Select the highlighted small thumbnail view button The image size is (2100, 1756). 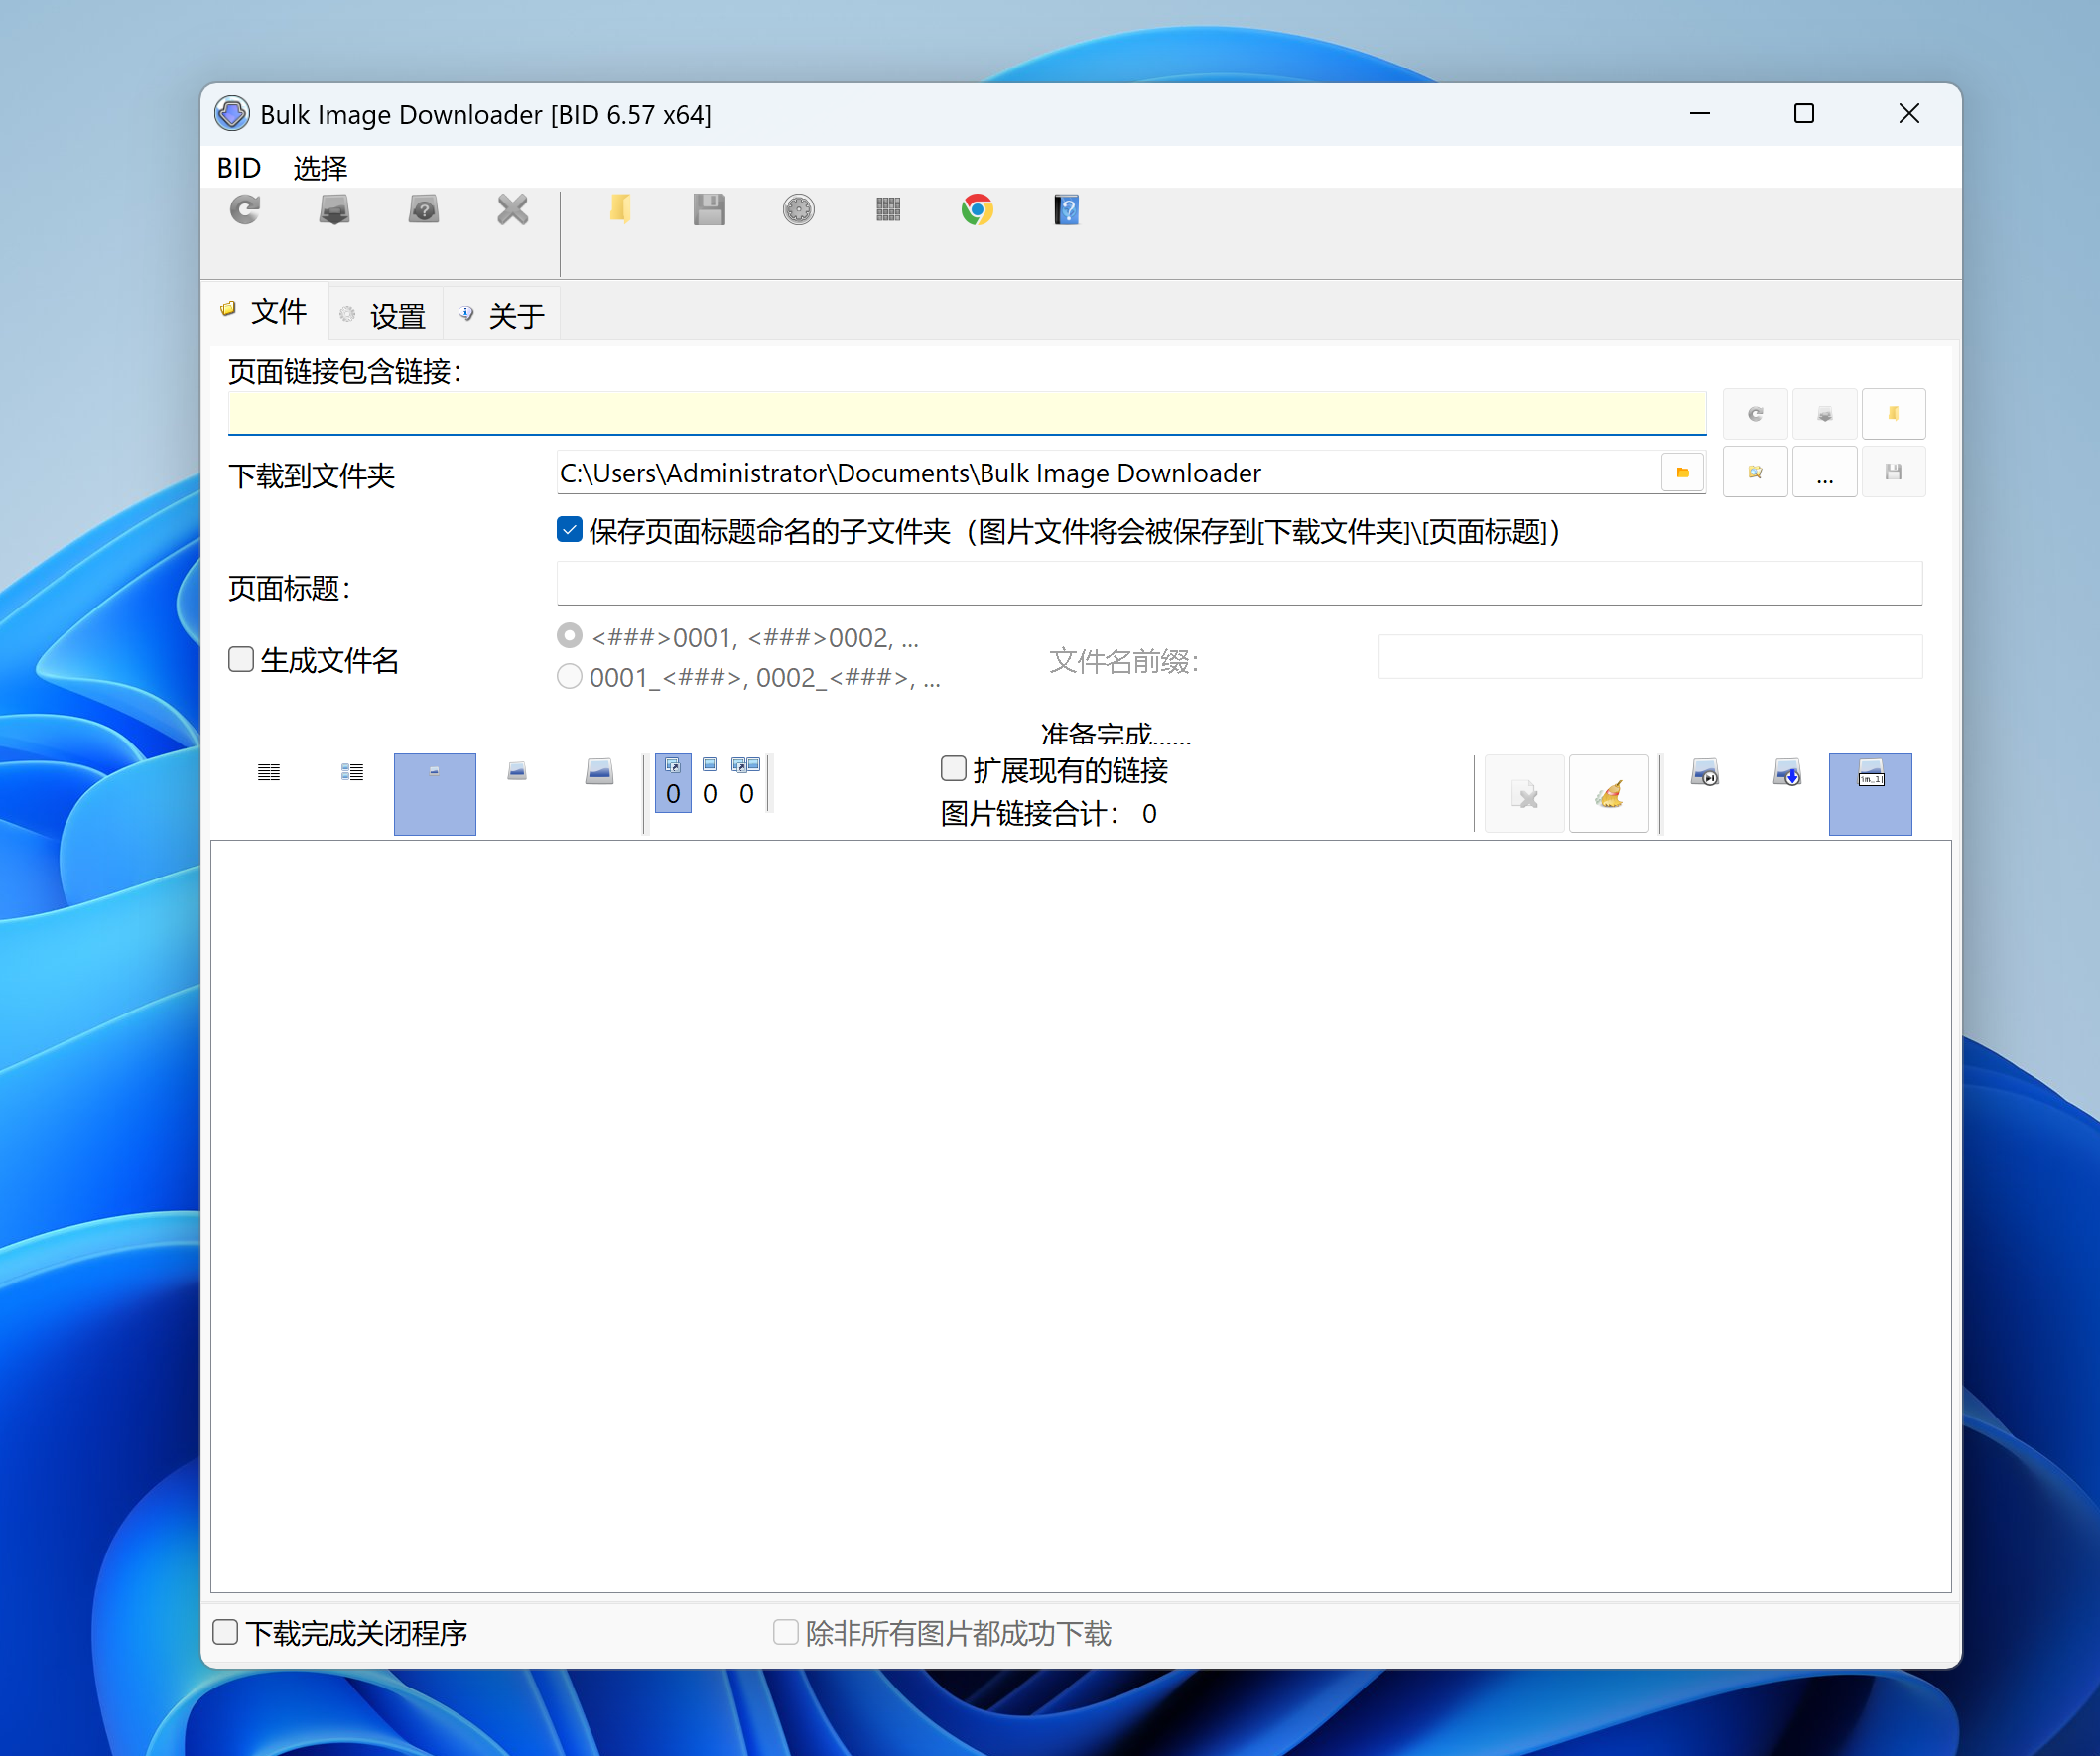pyautogui.click(x=435, y=794)
